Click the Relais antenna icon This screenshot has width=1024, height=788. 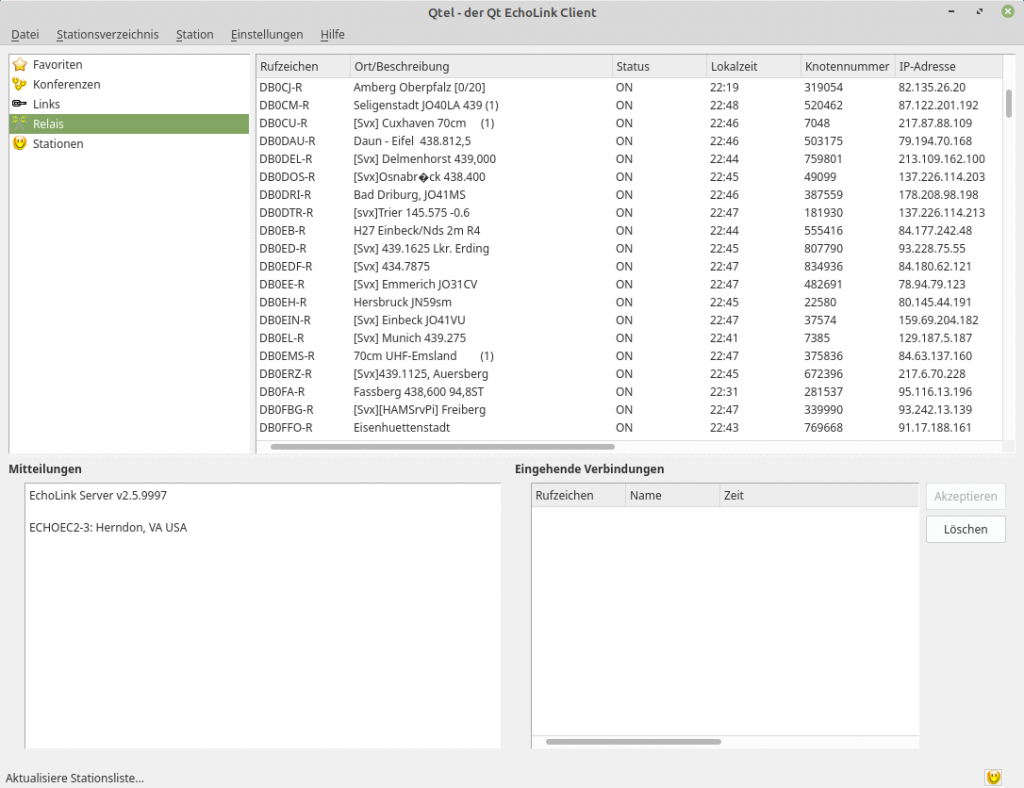(x=20, y=123)
